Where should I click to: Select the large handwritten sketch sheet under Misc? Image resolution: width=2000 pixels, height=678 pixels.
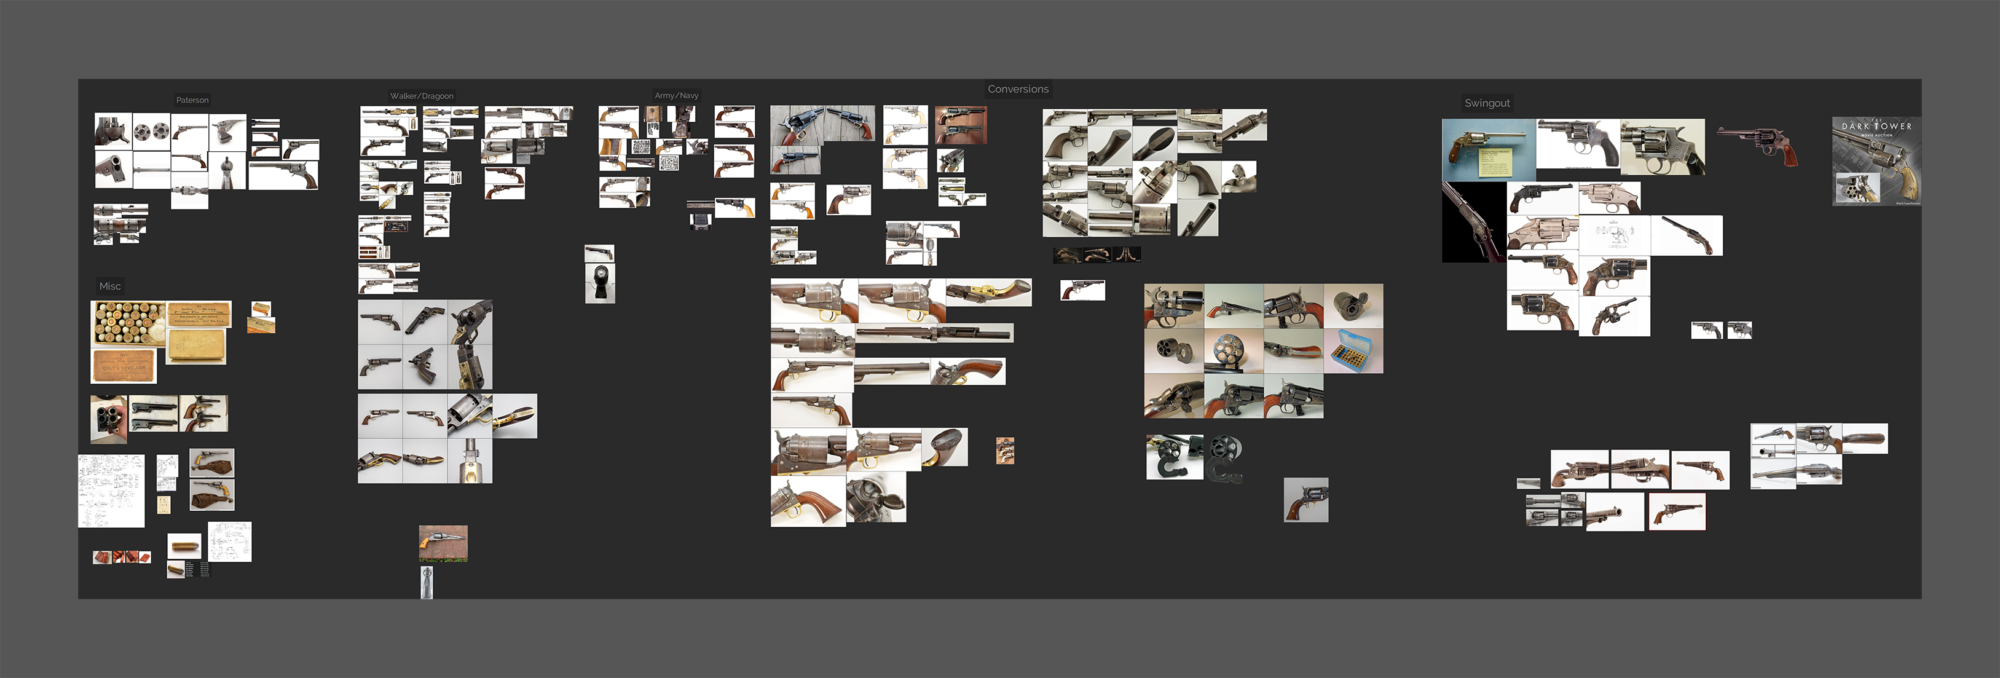[x=111, y=491]
